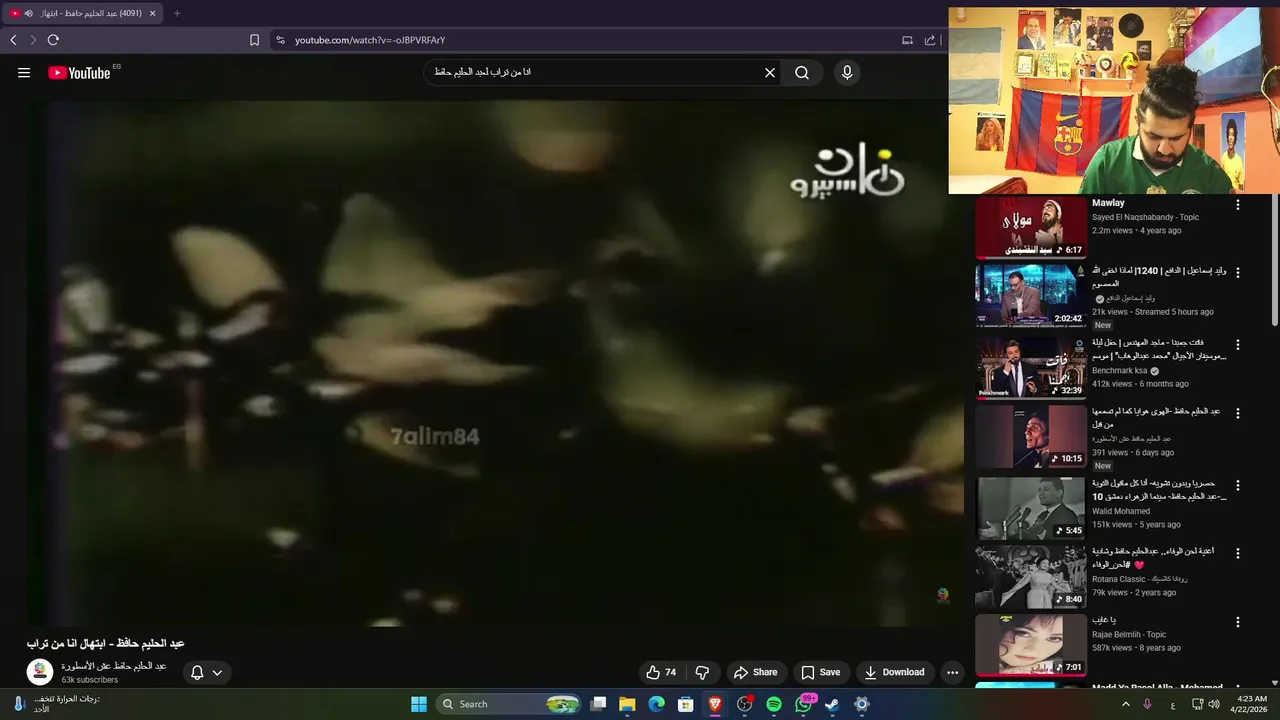Play the وليد إسماعيل stream thumbnail

pos(1031,296)
